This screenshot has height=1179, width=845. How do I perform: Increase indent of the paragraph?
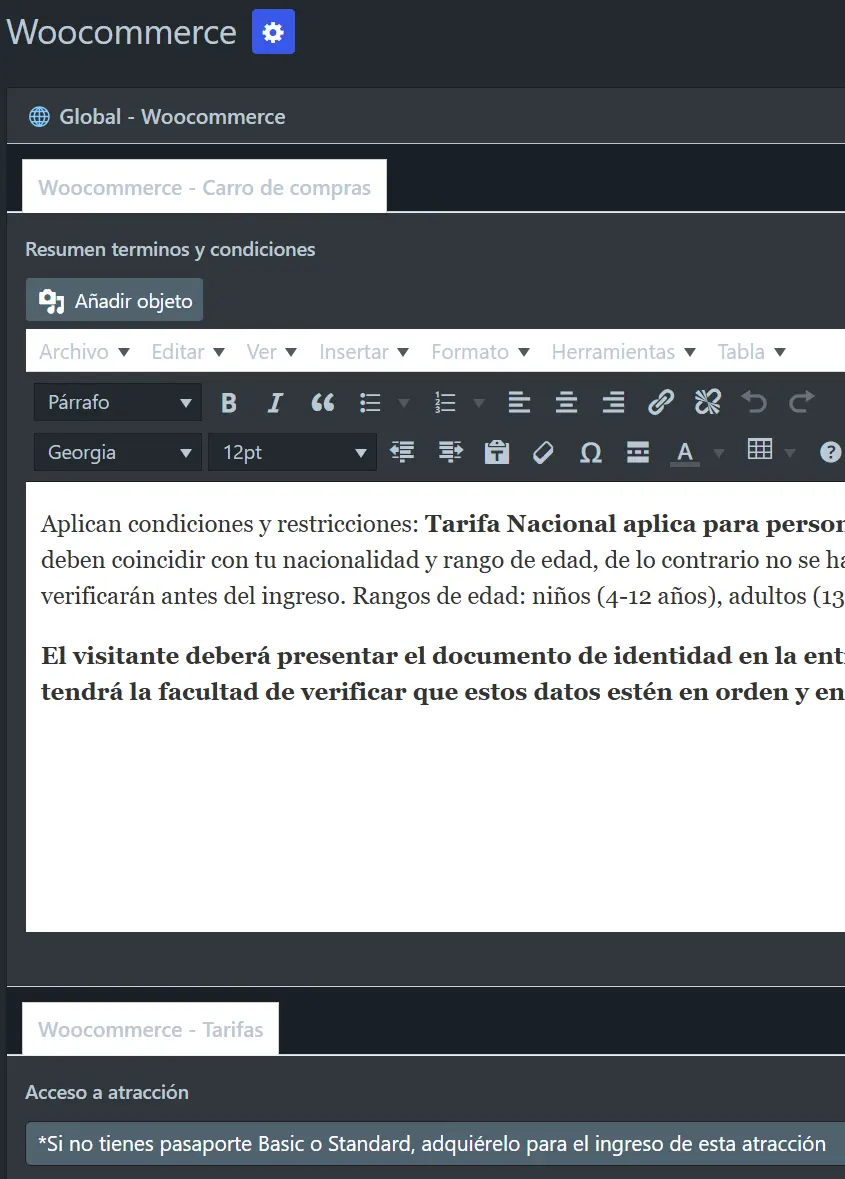(x=450, y=453)
